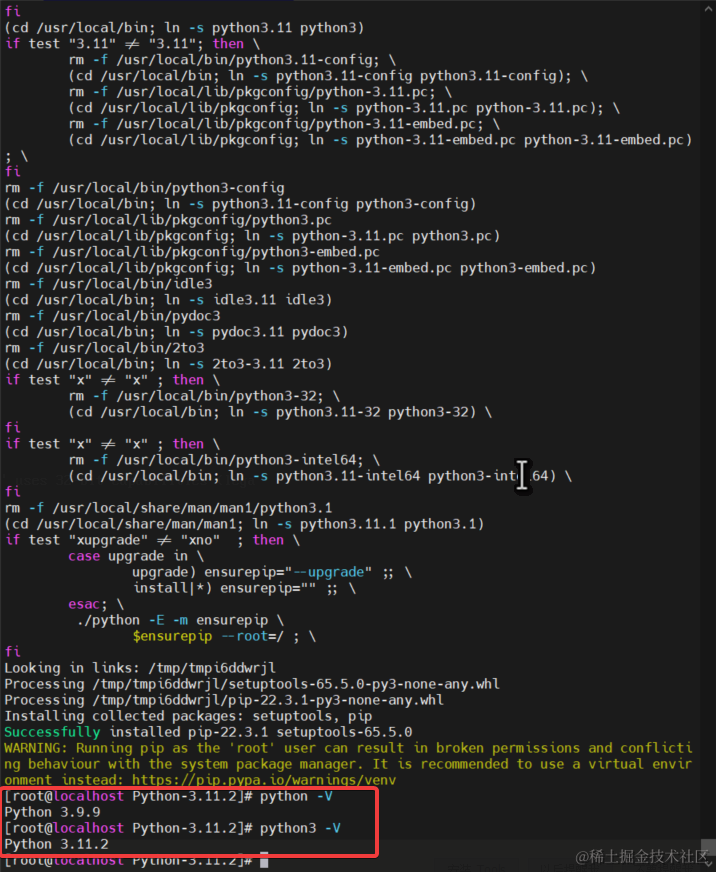Viewport: 716px width, 872px height.
Task: Click the 'esac;' keyword line
Action: 96,605
